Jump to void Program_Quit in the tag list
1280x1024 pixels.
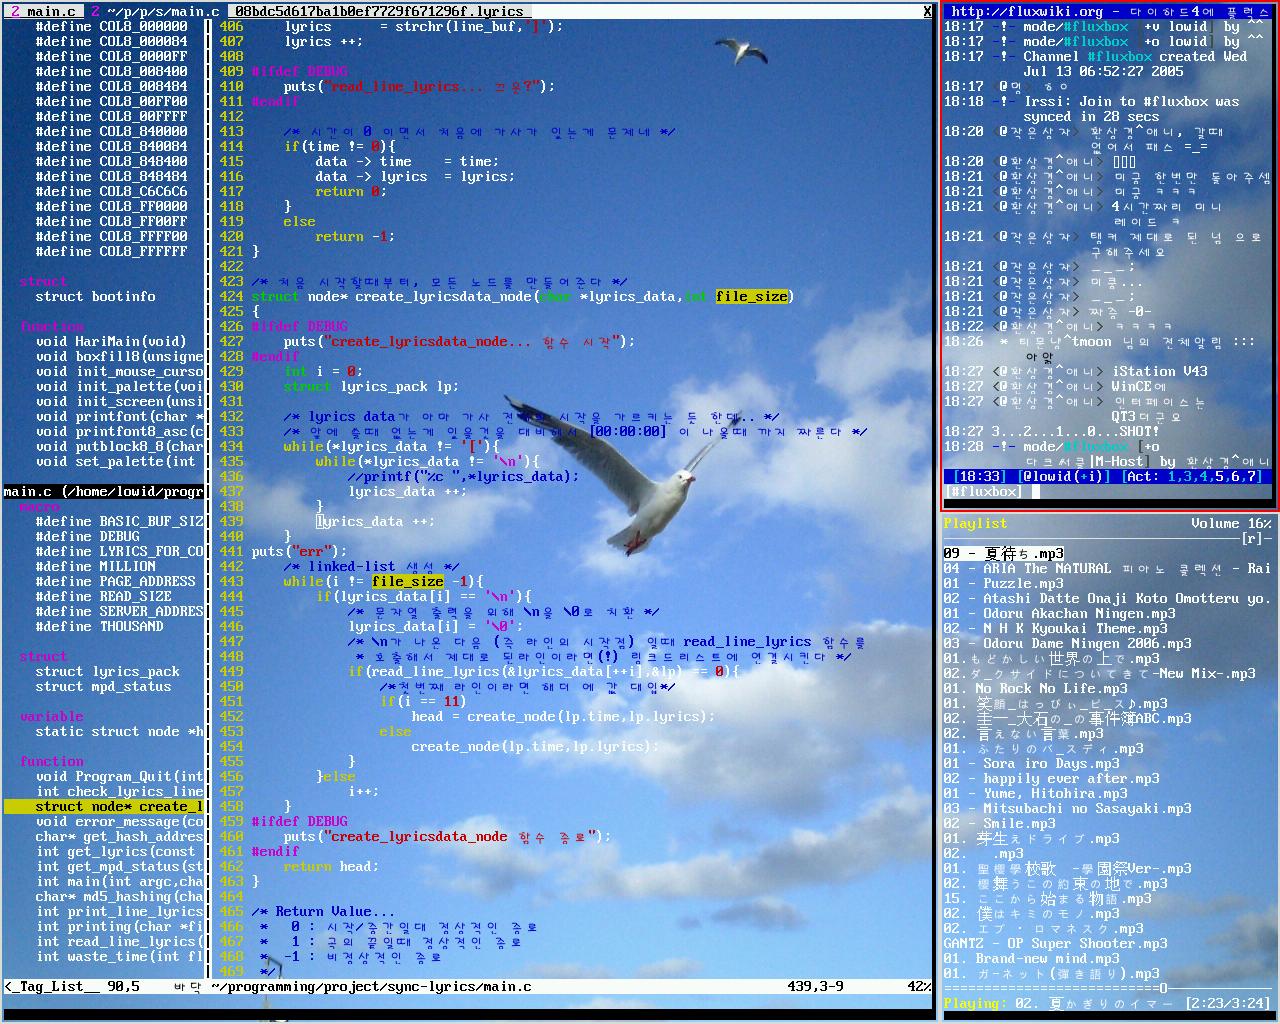(119, 776)
